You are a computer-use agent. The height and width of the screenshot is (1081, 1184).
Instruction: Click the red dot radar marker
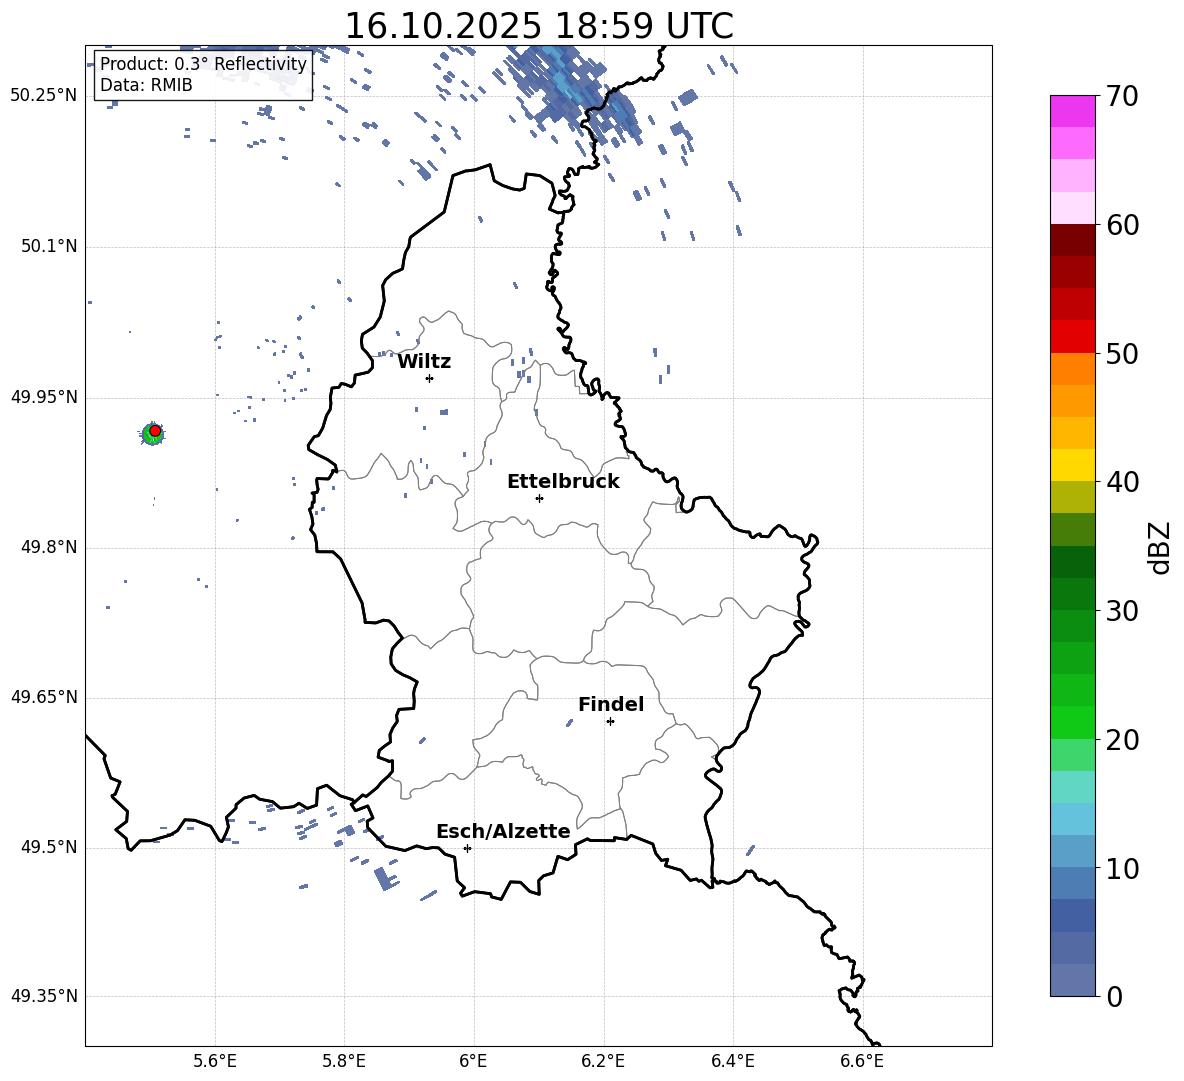(x=155, y=431)
